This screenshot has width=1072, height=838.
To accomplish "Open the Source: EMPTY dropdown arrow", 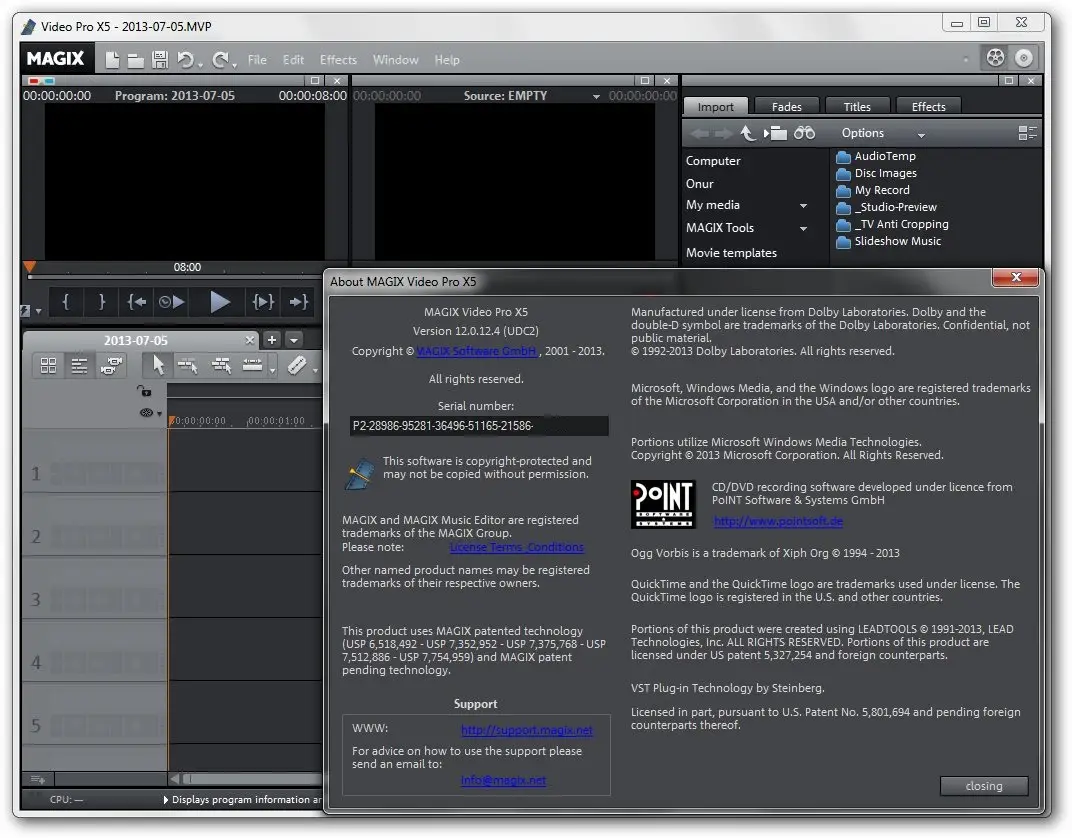I will tap(595, 96).
